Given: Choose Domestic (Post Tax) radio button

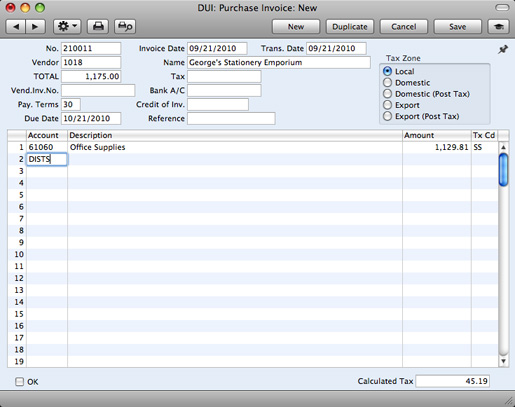Looking at the screenshot, I should (387, 94).
